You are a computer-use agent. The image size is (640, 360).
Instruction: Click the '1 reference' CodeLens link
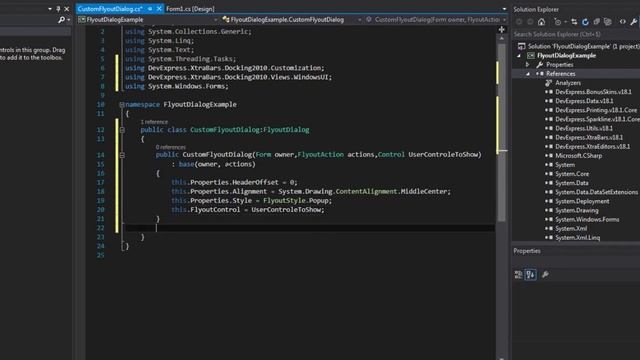(154, 122)
